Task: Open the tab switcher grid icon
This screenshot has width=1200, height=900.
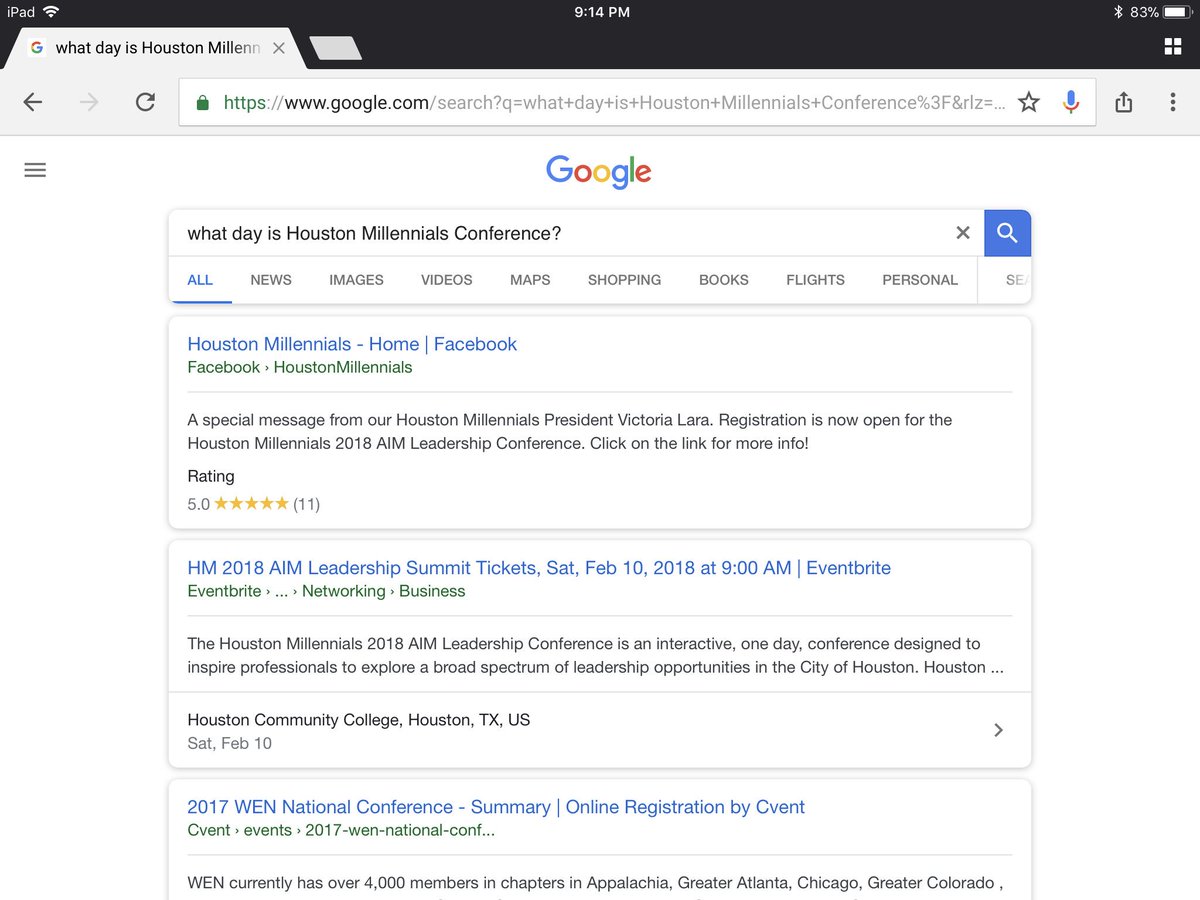Action: coord(1173,47)
